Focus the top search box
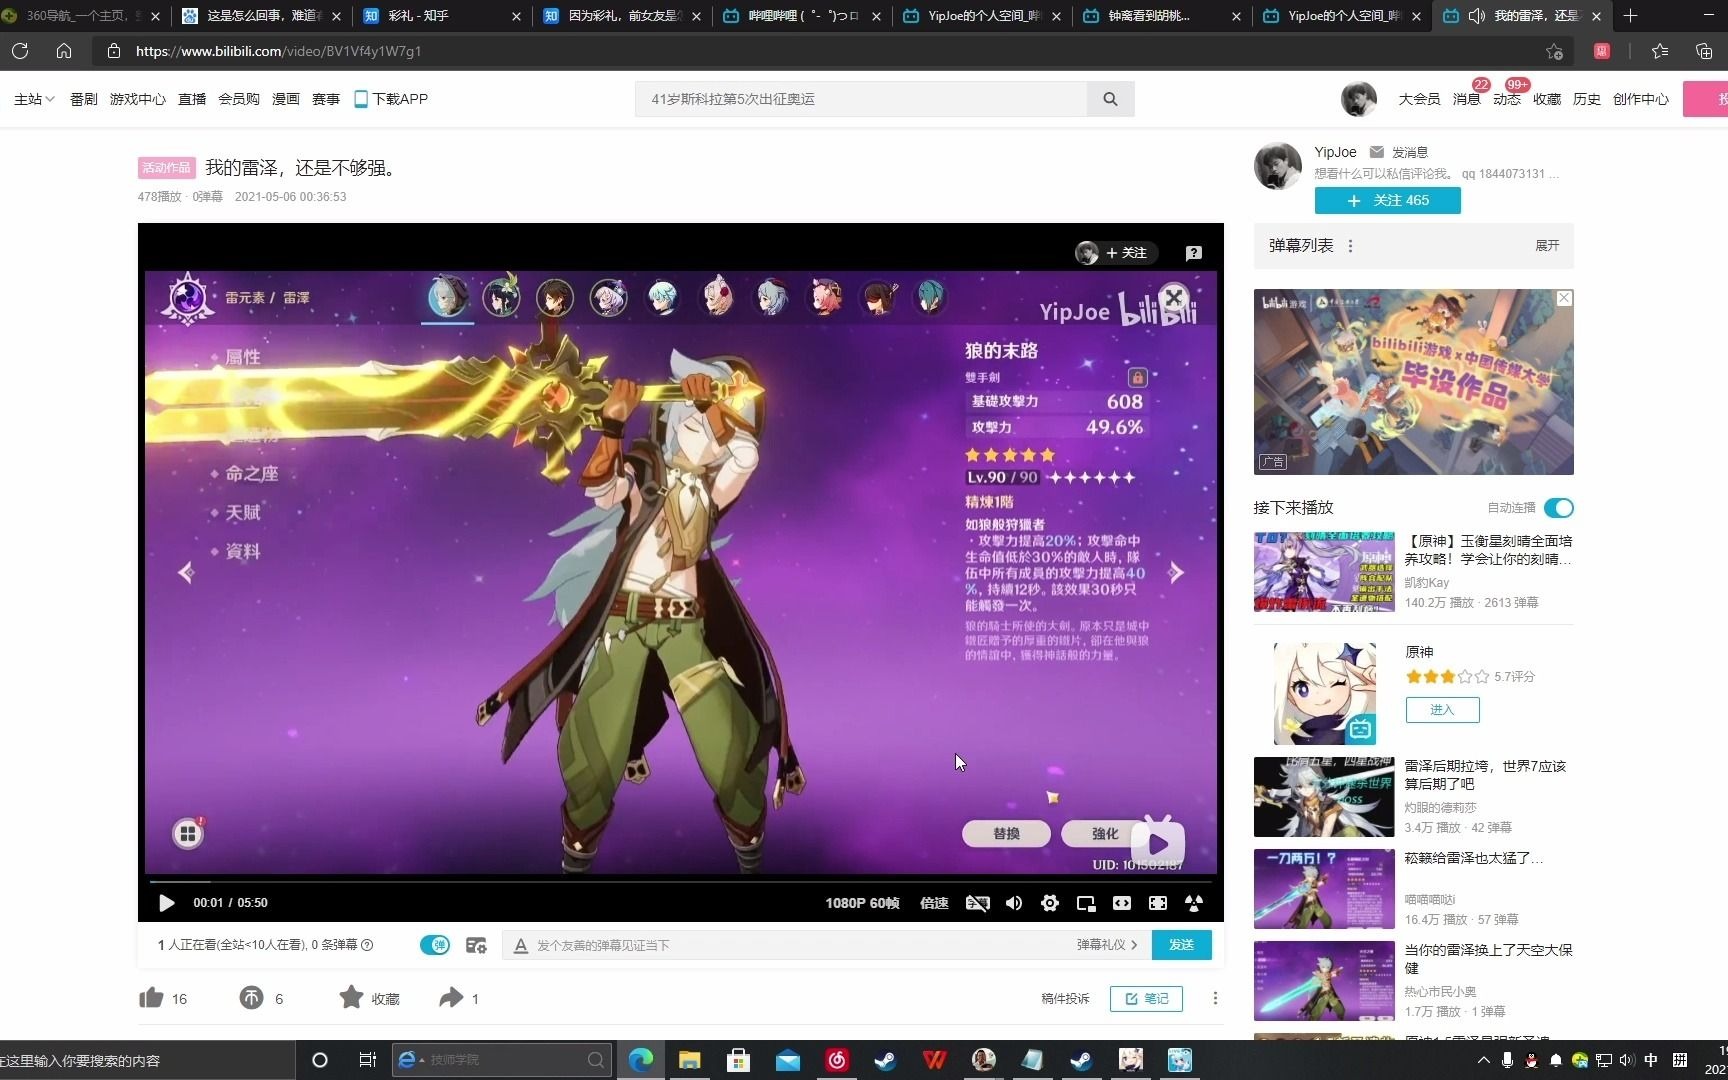Viewport: 1728px width, 1080px height. coord(861,99)
